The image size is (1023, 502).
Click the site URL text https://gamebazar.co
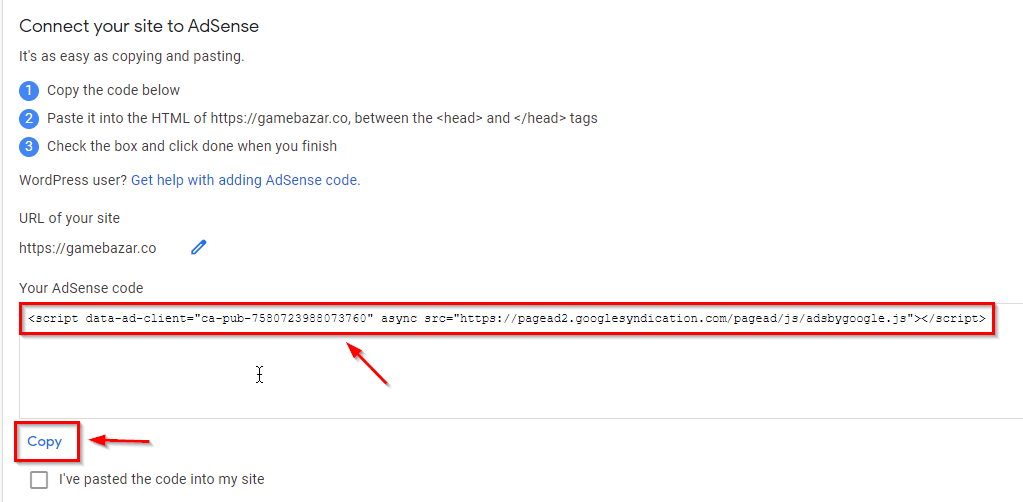pyautogui.click(x=87, y=249)
